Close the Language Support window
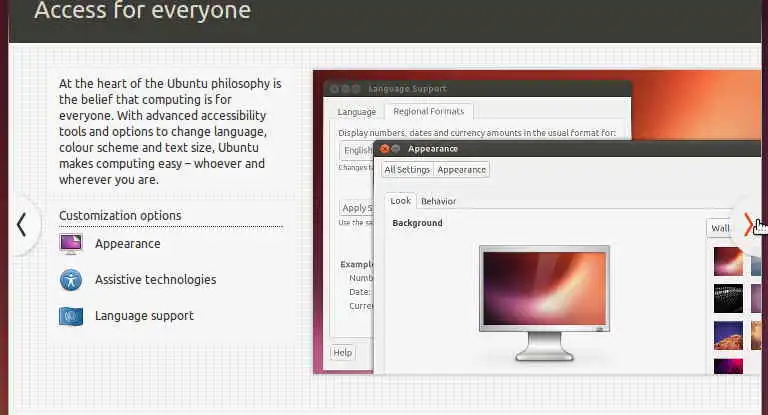The width and height of the screenshot is (768, 415). [334, 89]
